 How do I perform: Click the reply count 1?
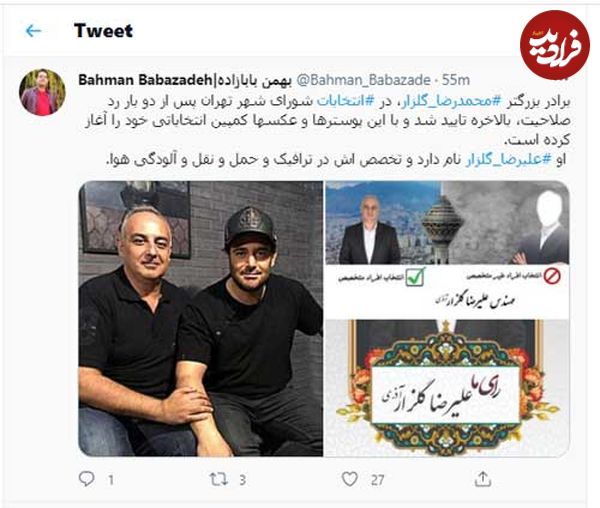tap(111, 480)
